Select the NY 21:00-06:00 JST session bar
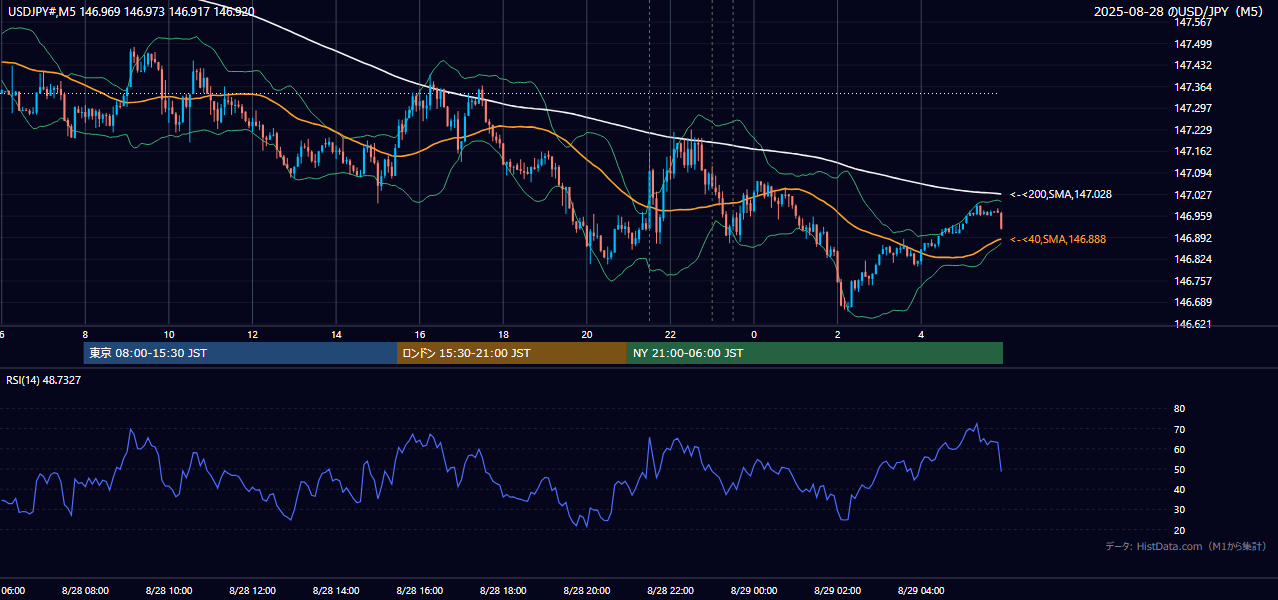 tap(815, 353)
